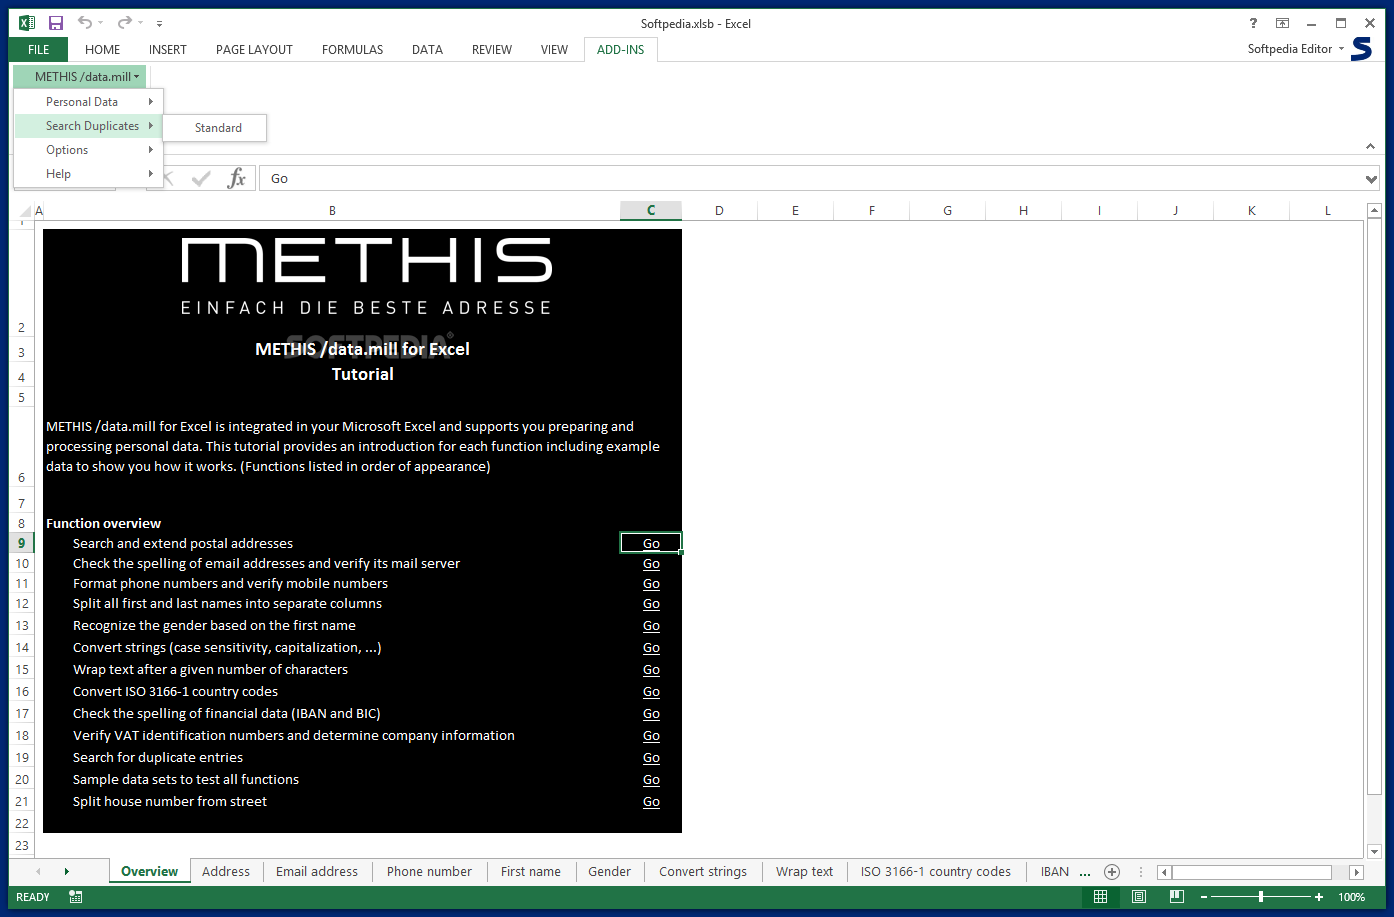Toggle METHIS /data.mill menu button
Screen dimensions: 1394x917
pos(80,76)
